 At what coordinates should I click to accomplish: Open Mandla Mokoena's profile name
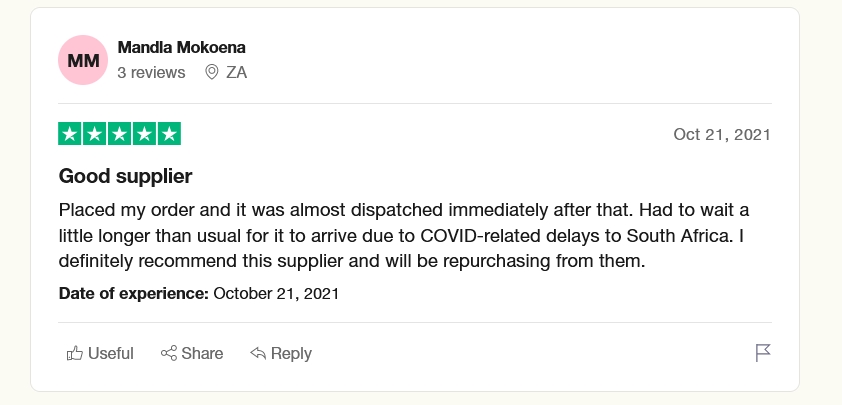click(182, 47)
